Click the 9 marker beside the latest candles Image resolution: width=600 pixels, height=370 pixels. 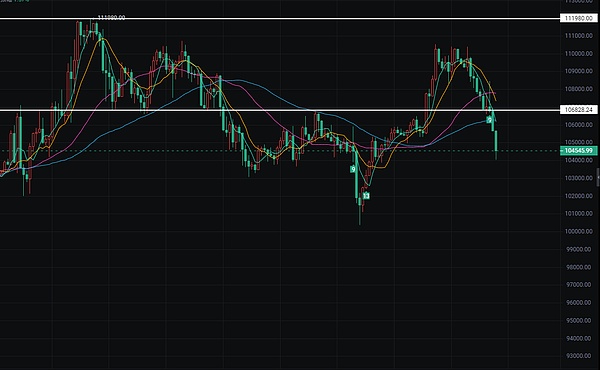pyautogui.click(x=489, y=120)
